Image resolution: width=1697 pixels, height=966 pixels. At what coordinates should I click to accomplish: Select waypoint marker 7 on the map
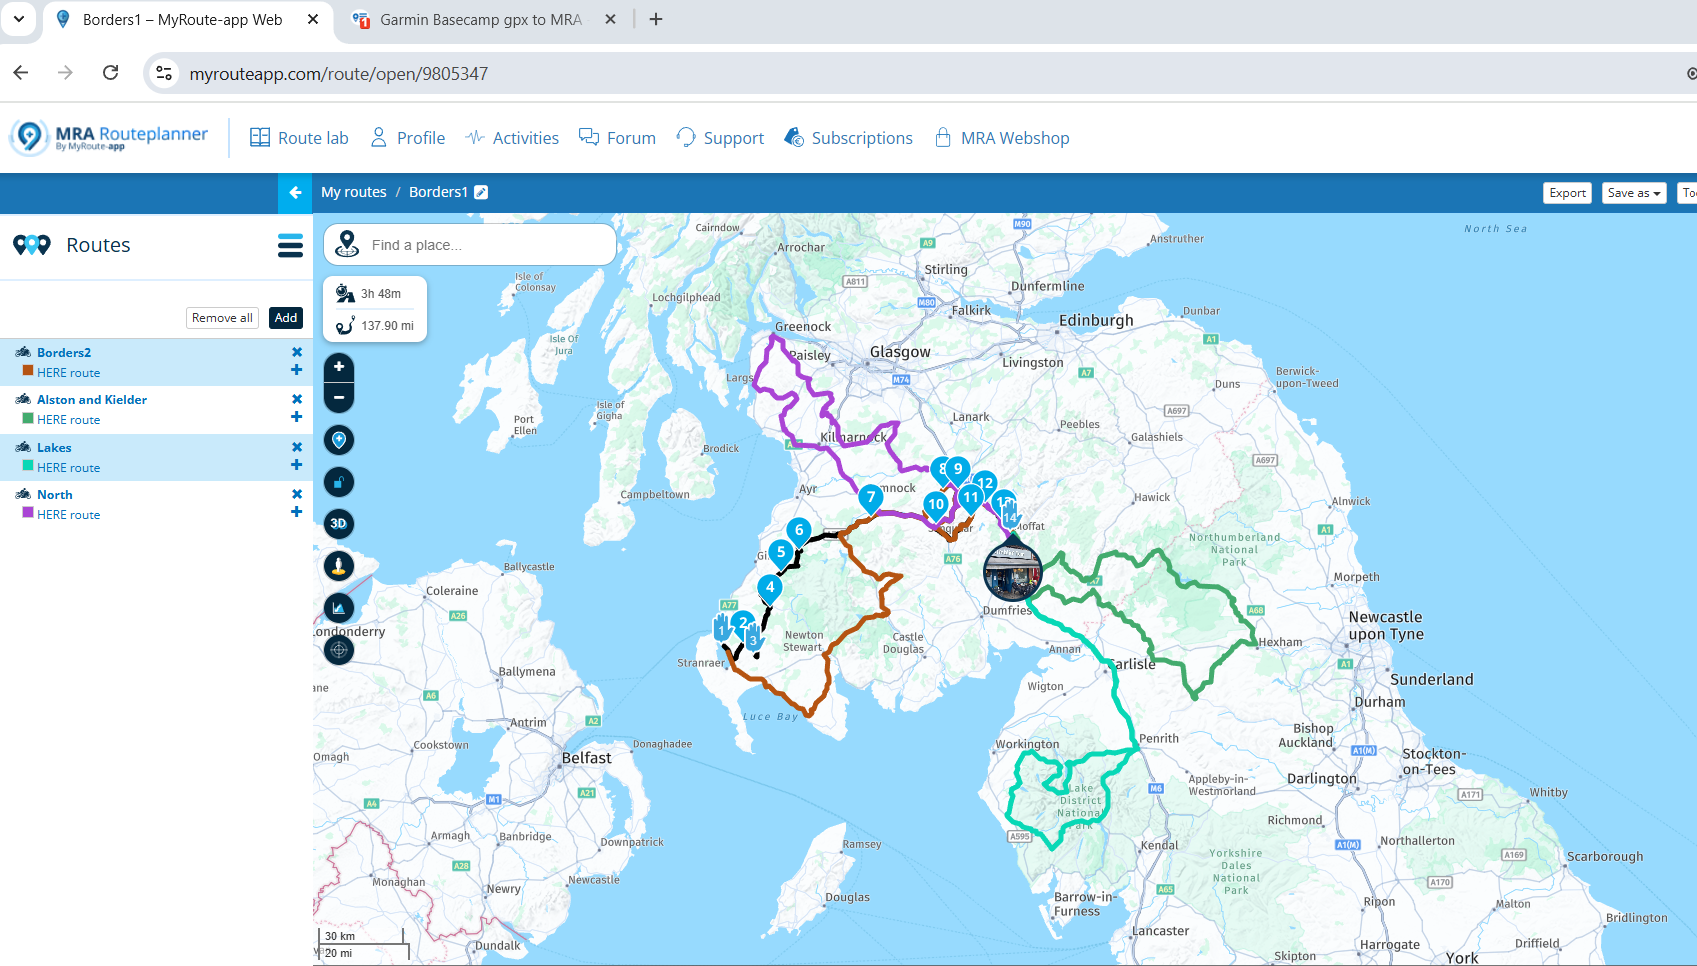point(871,497)
